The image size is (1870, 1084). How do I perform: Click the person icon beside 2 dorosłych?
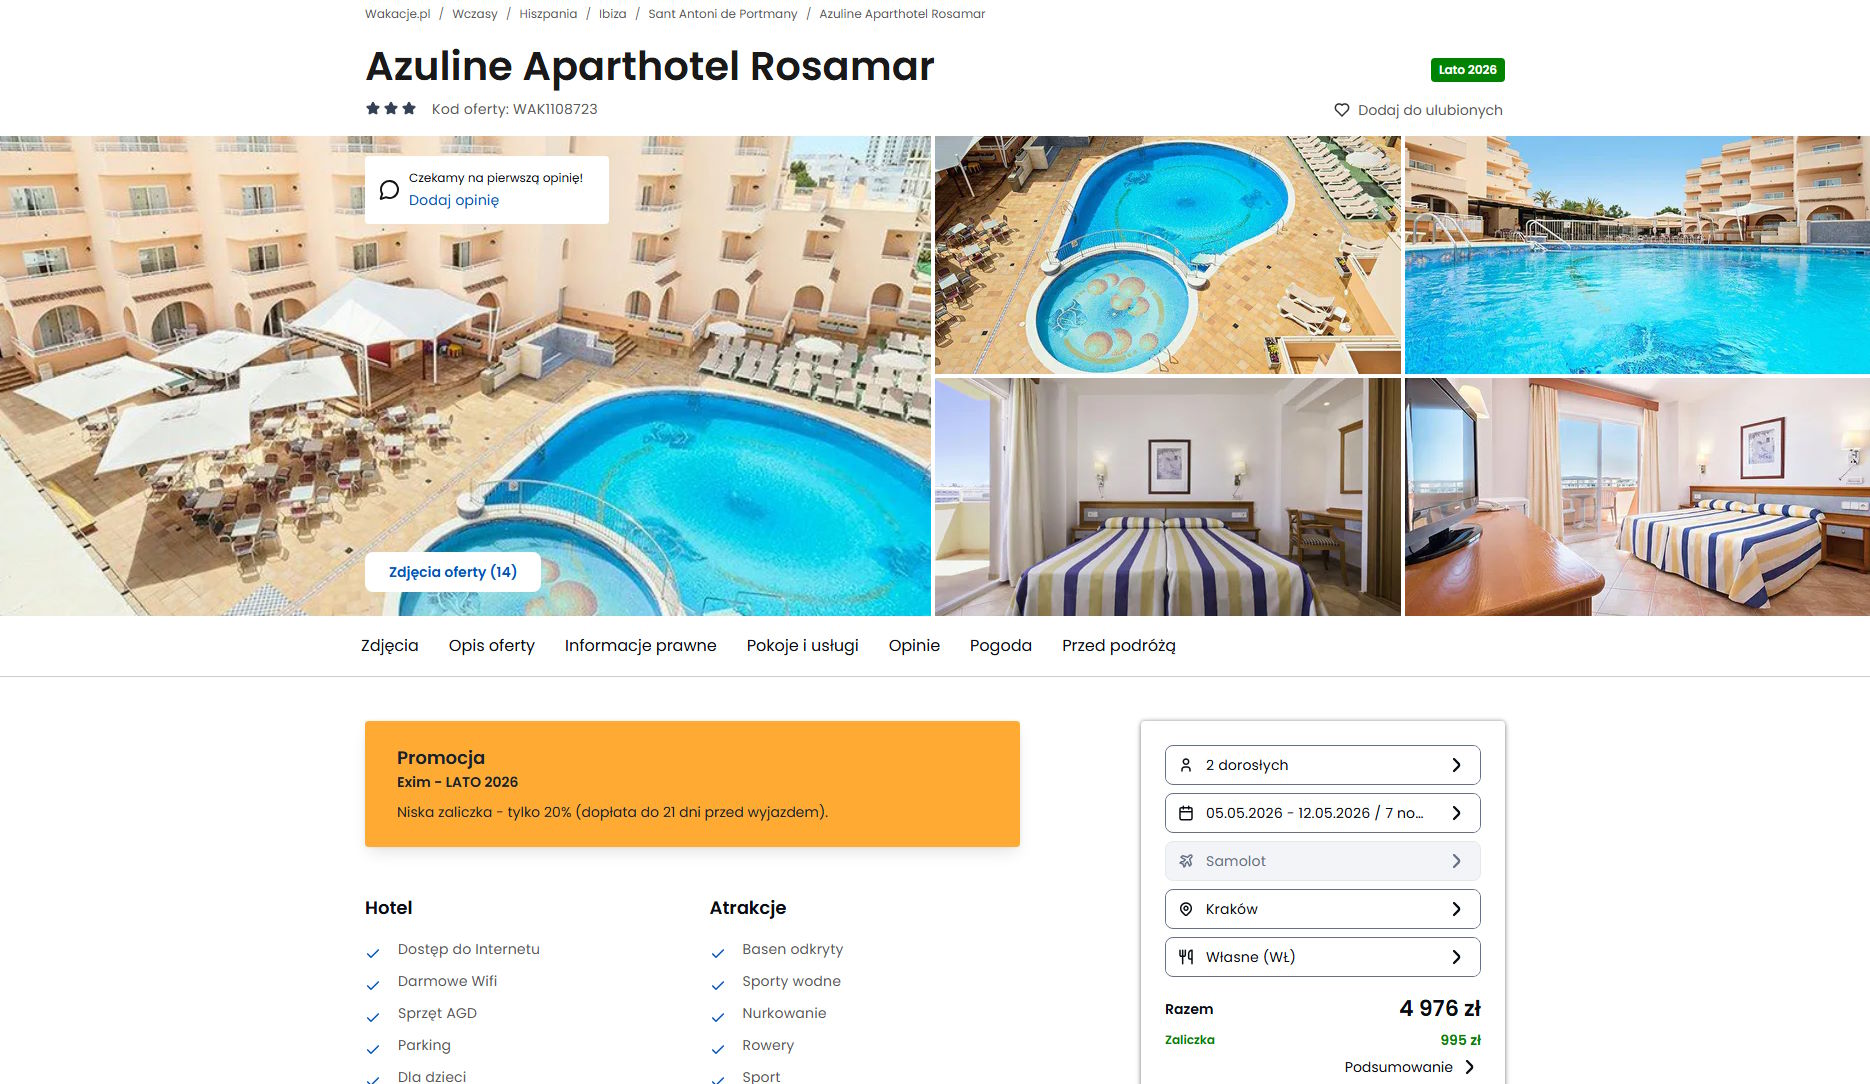tap(1186, 765)
